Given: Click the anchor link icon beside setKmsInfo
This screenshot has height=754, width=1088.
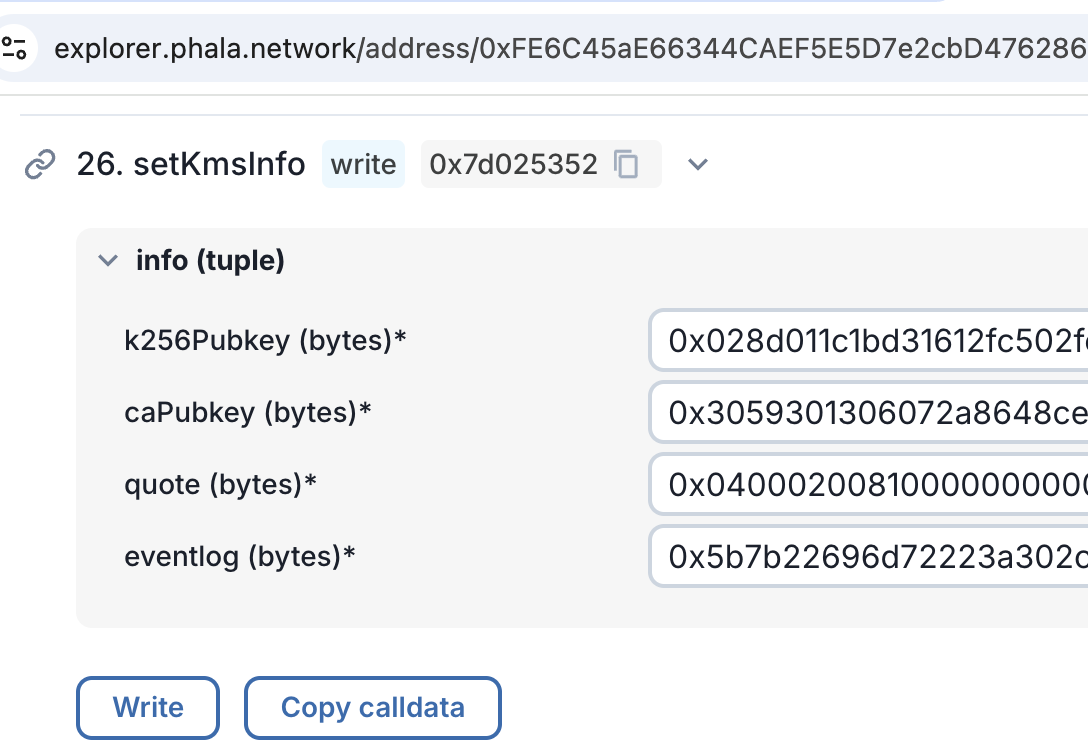Looking at the screenshot, I should [x=38, y=163].
